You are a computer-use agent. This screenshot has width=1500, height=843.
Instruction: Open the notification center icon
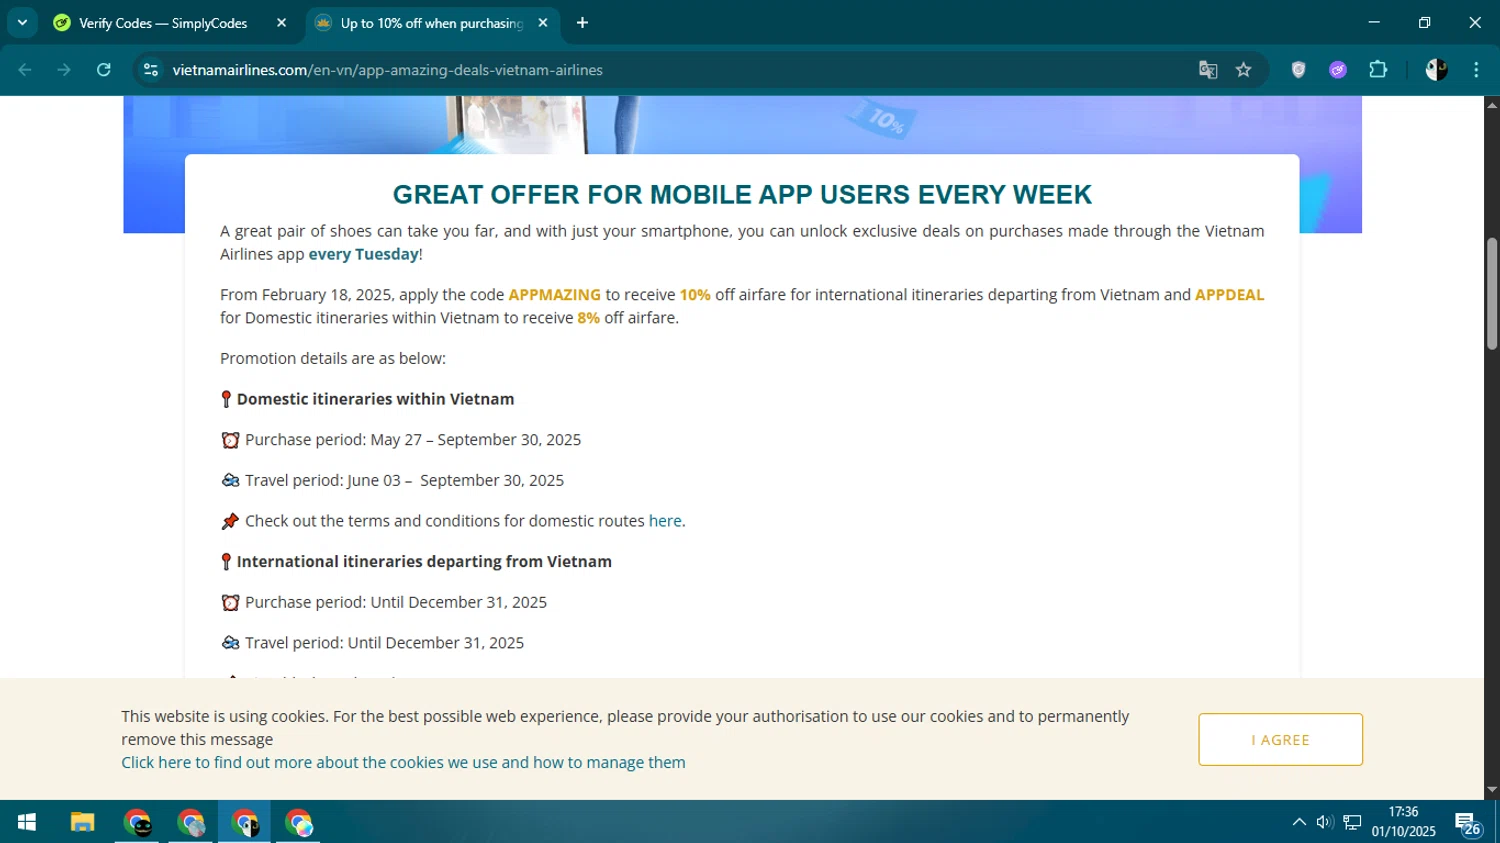1468,824
